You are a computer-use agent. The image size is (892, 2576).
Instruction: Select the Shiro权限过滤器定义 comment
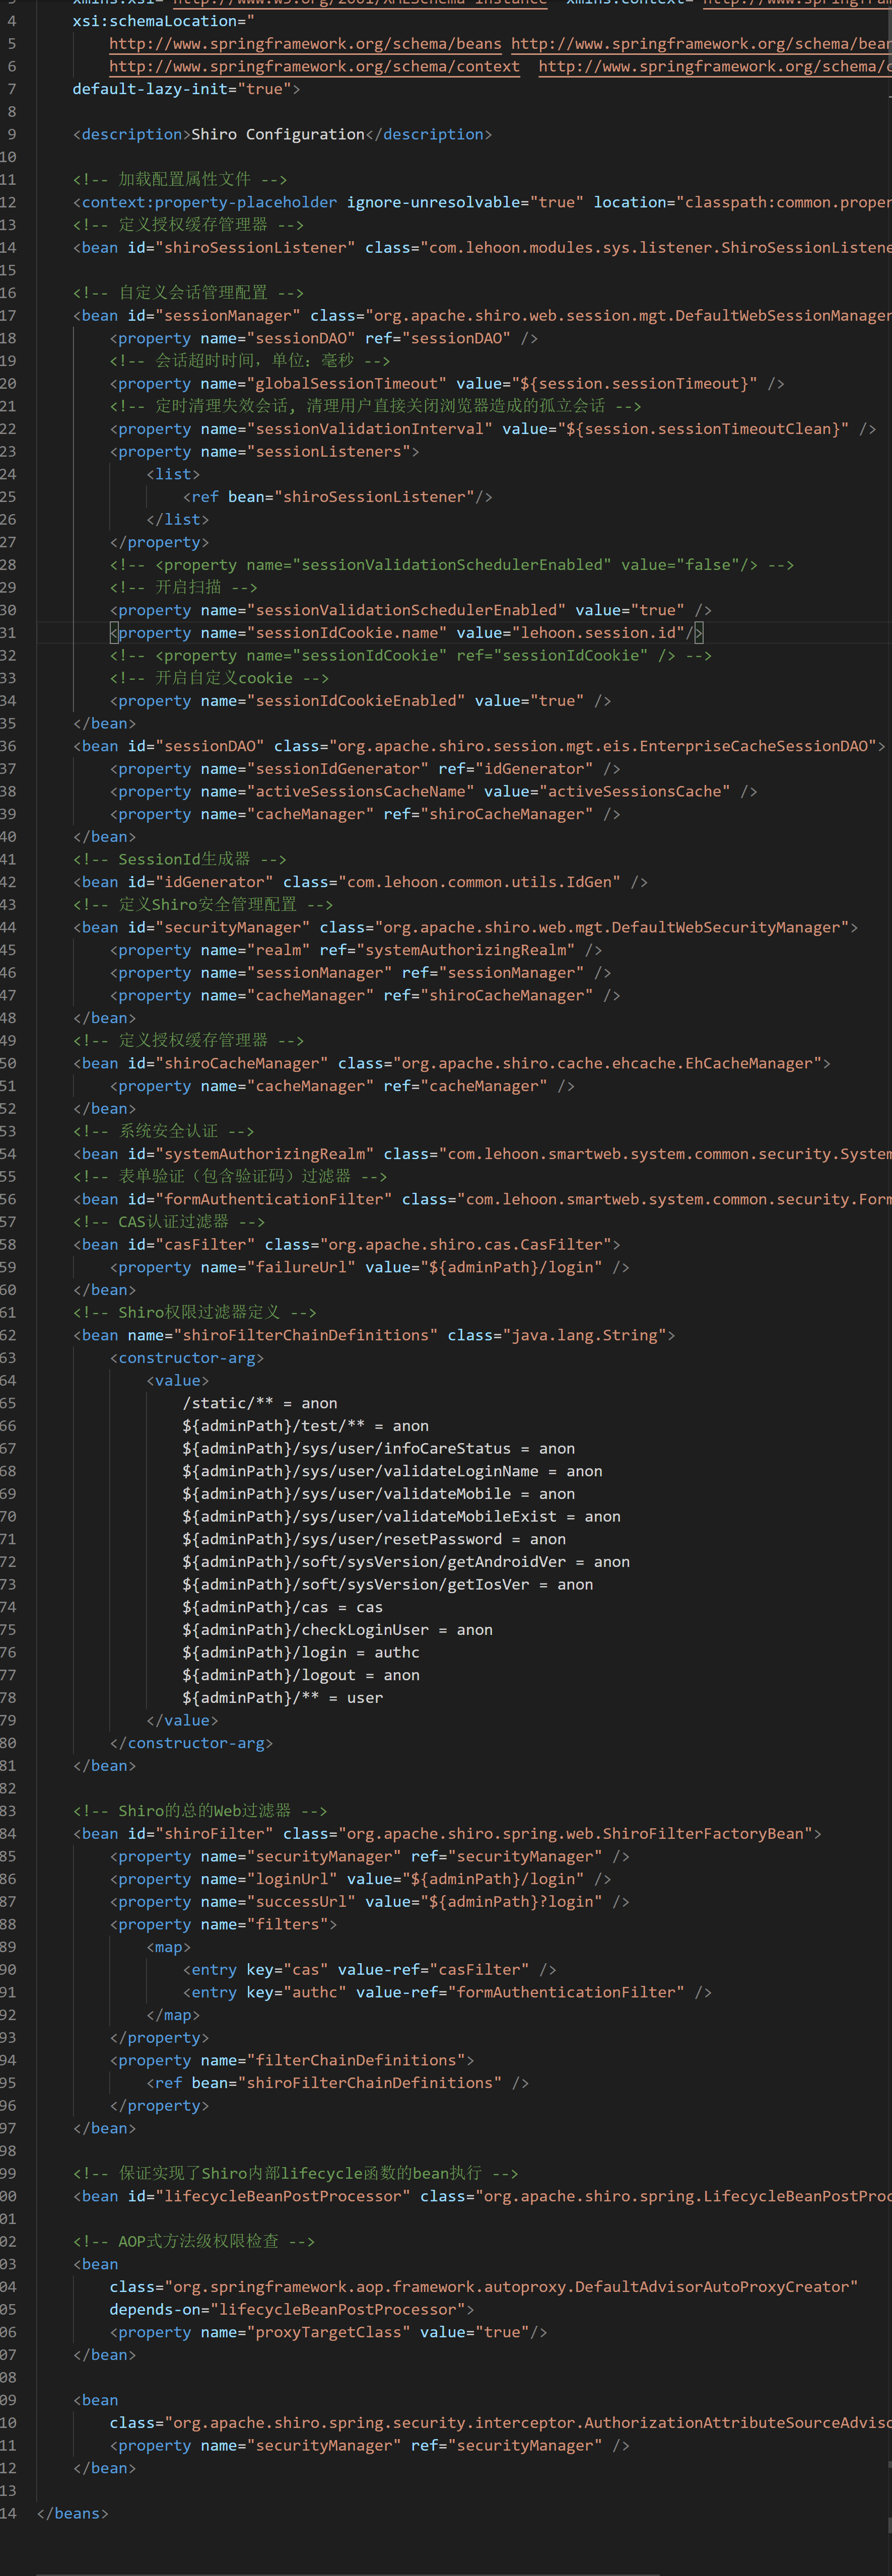click(194, 1313)
